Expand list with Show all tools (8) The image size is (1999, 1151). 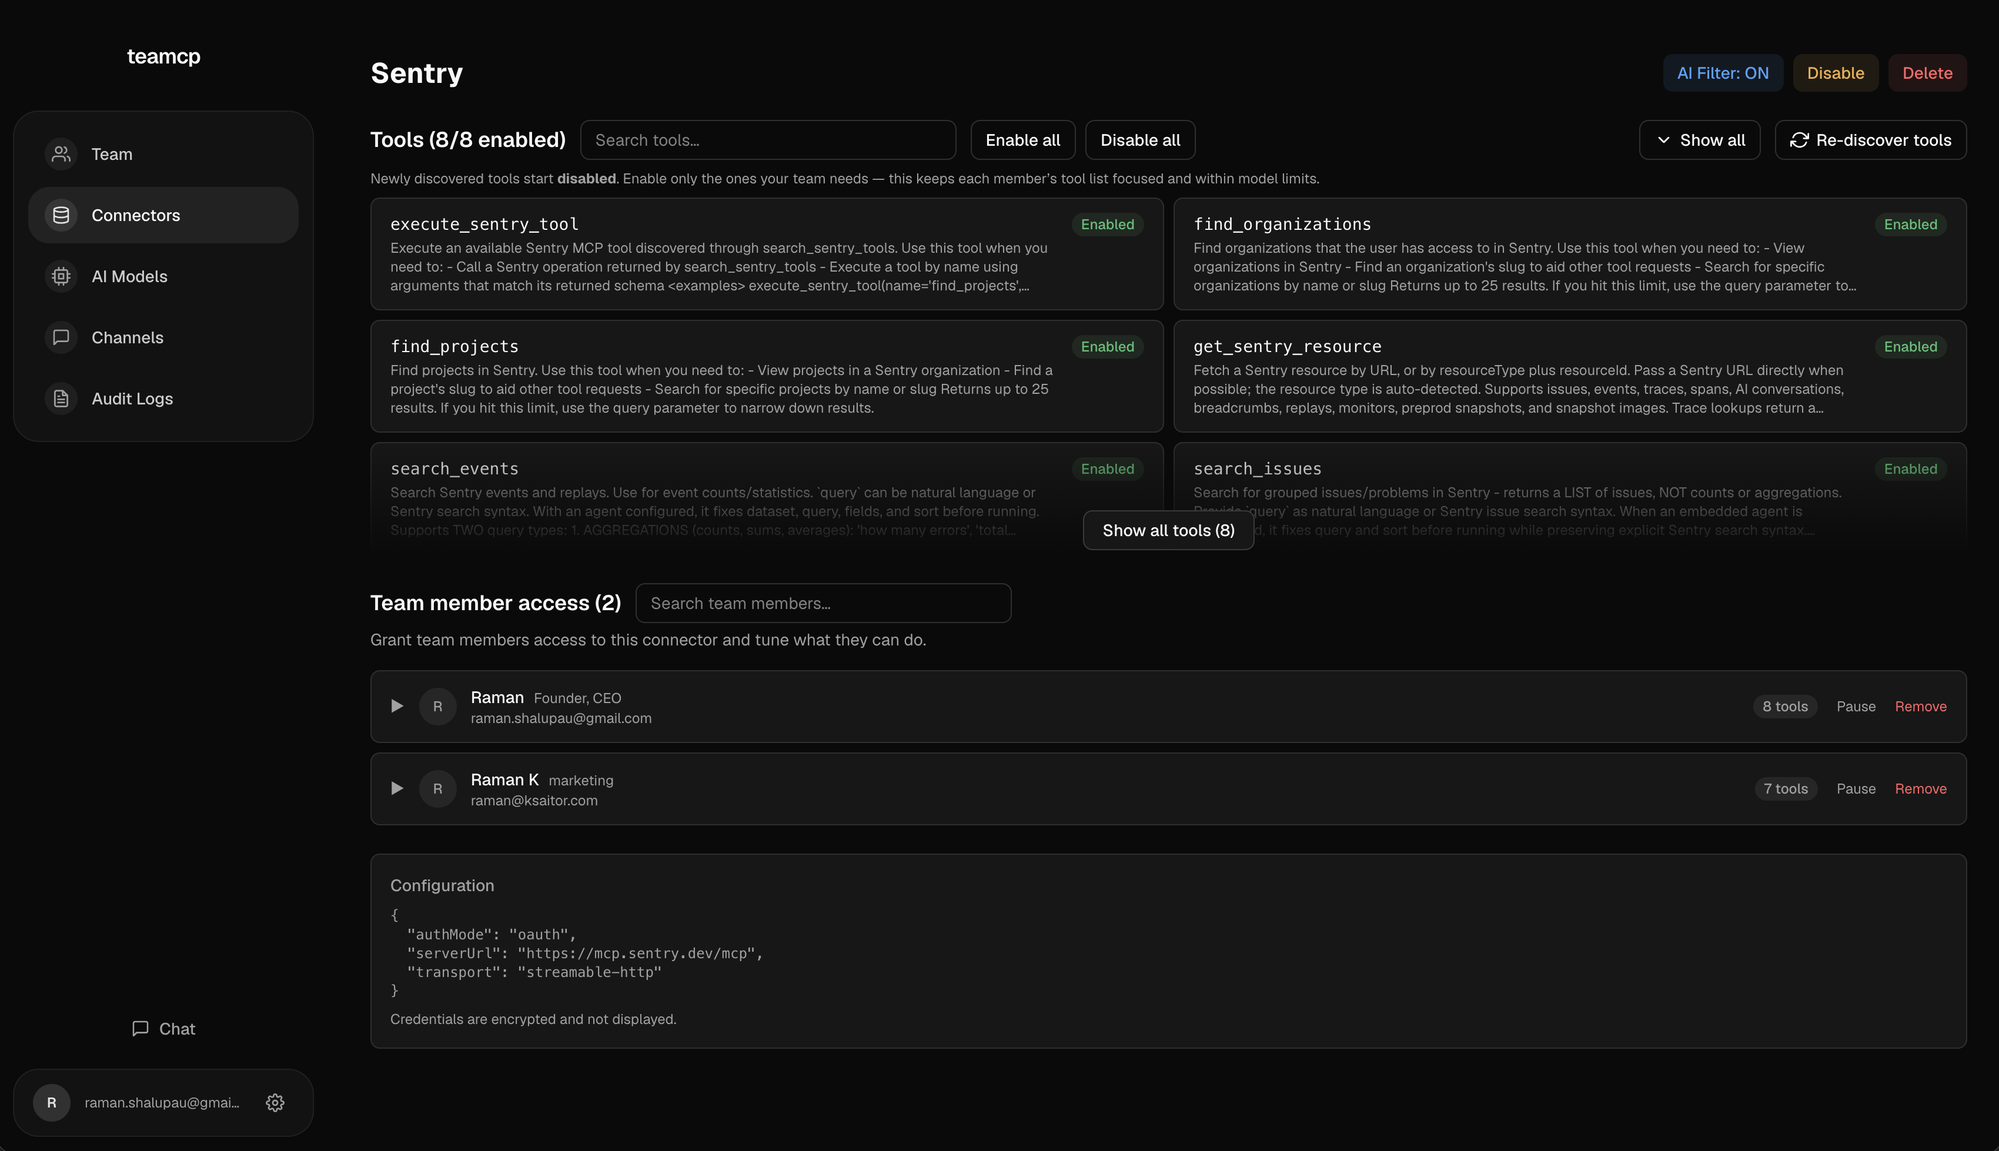click(1168, 530)
